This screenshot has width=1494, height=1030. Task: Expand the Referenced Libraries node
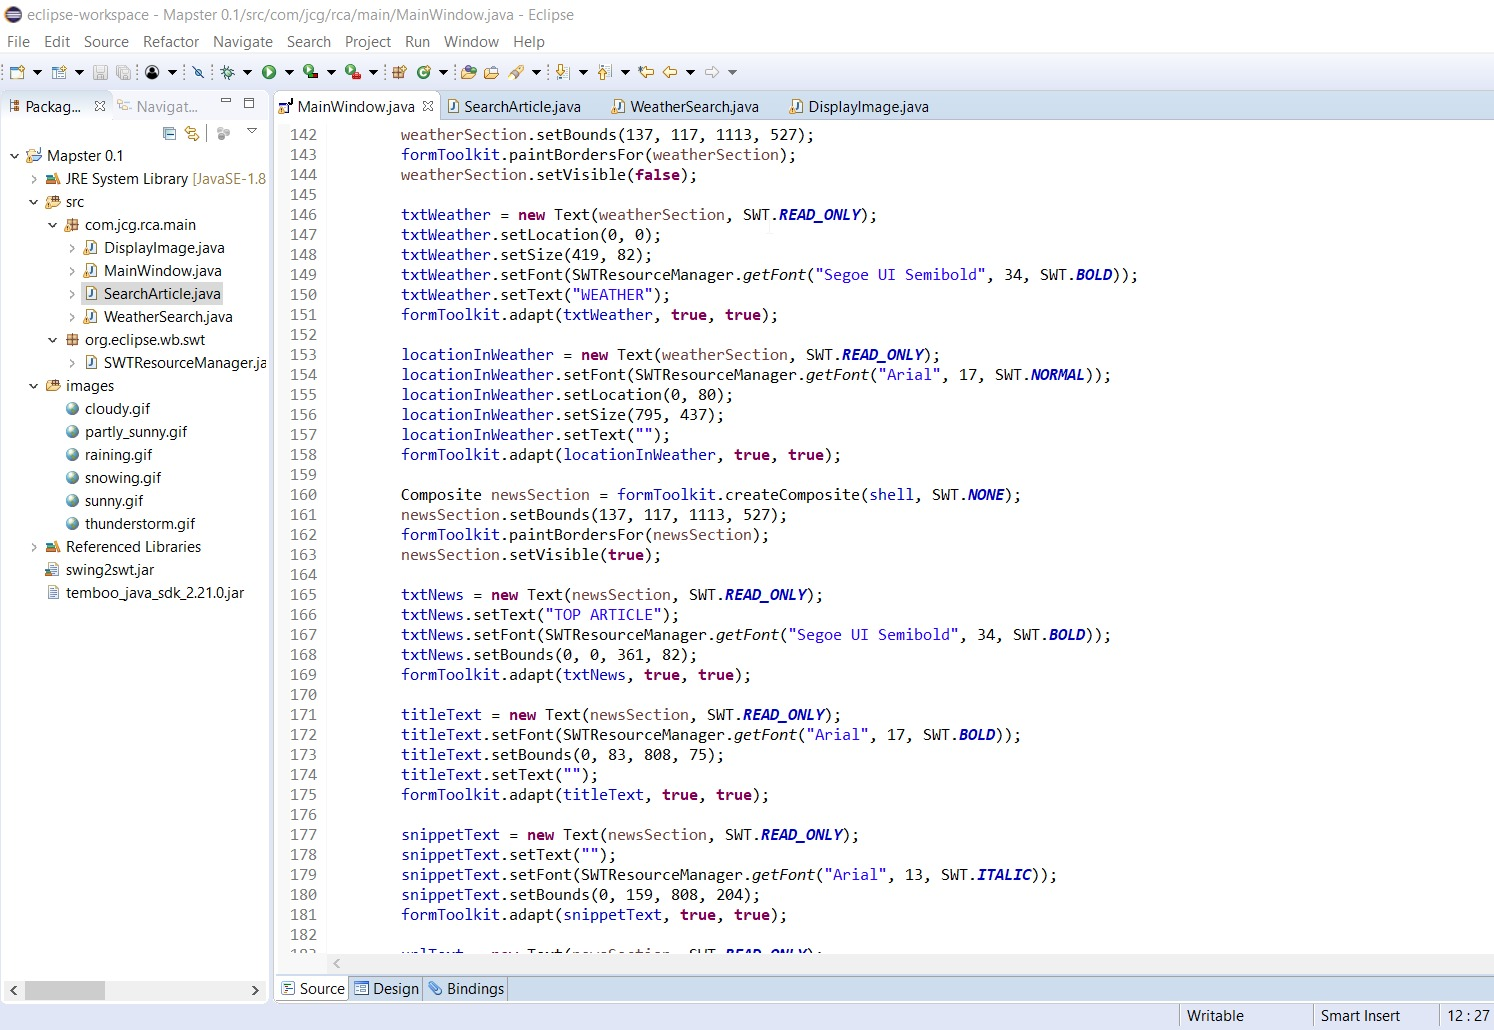pyautogui.click(x=33, y=547)
